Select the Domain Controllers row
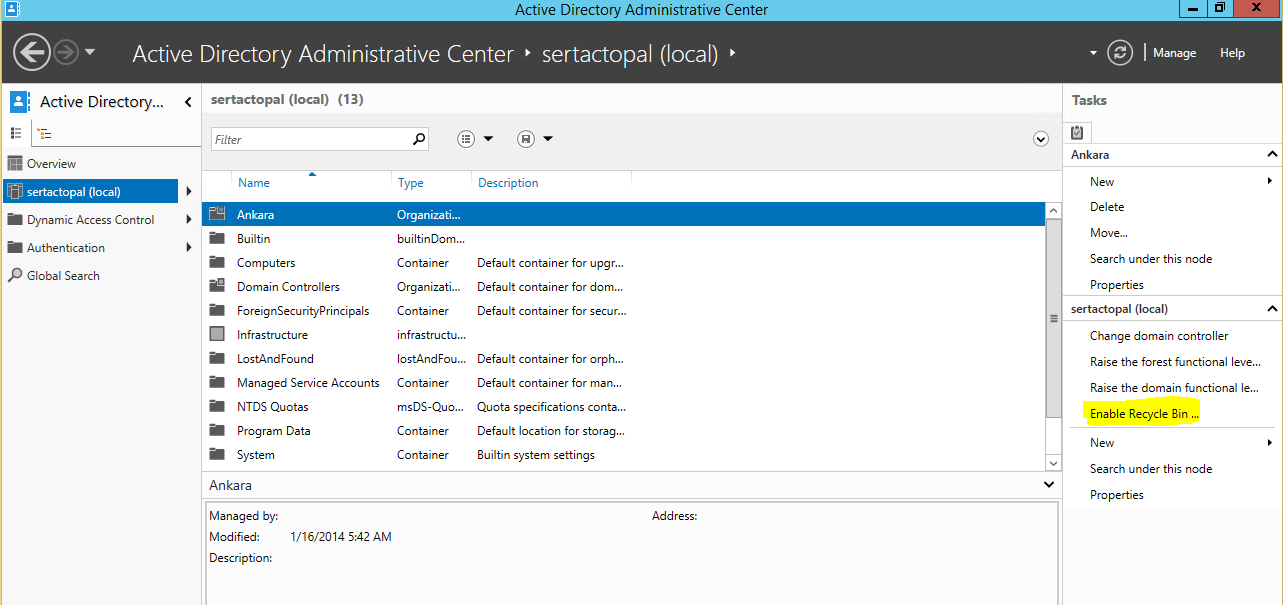Screen dimensions: 1283x605 pyautogui.click(x=288, y=287)
